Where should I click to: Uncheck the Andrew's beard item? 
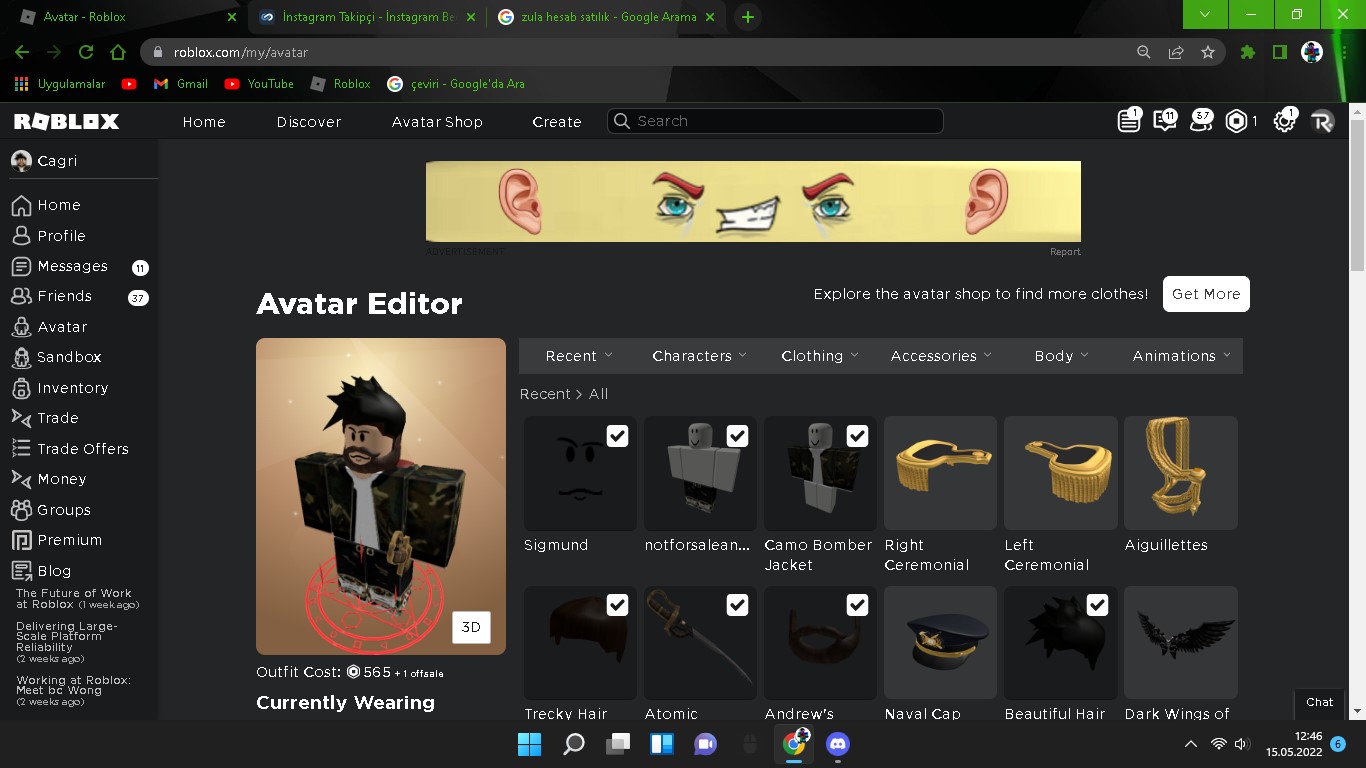coord(858,605)
